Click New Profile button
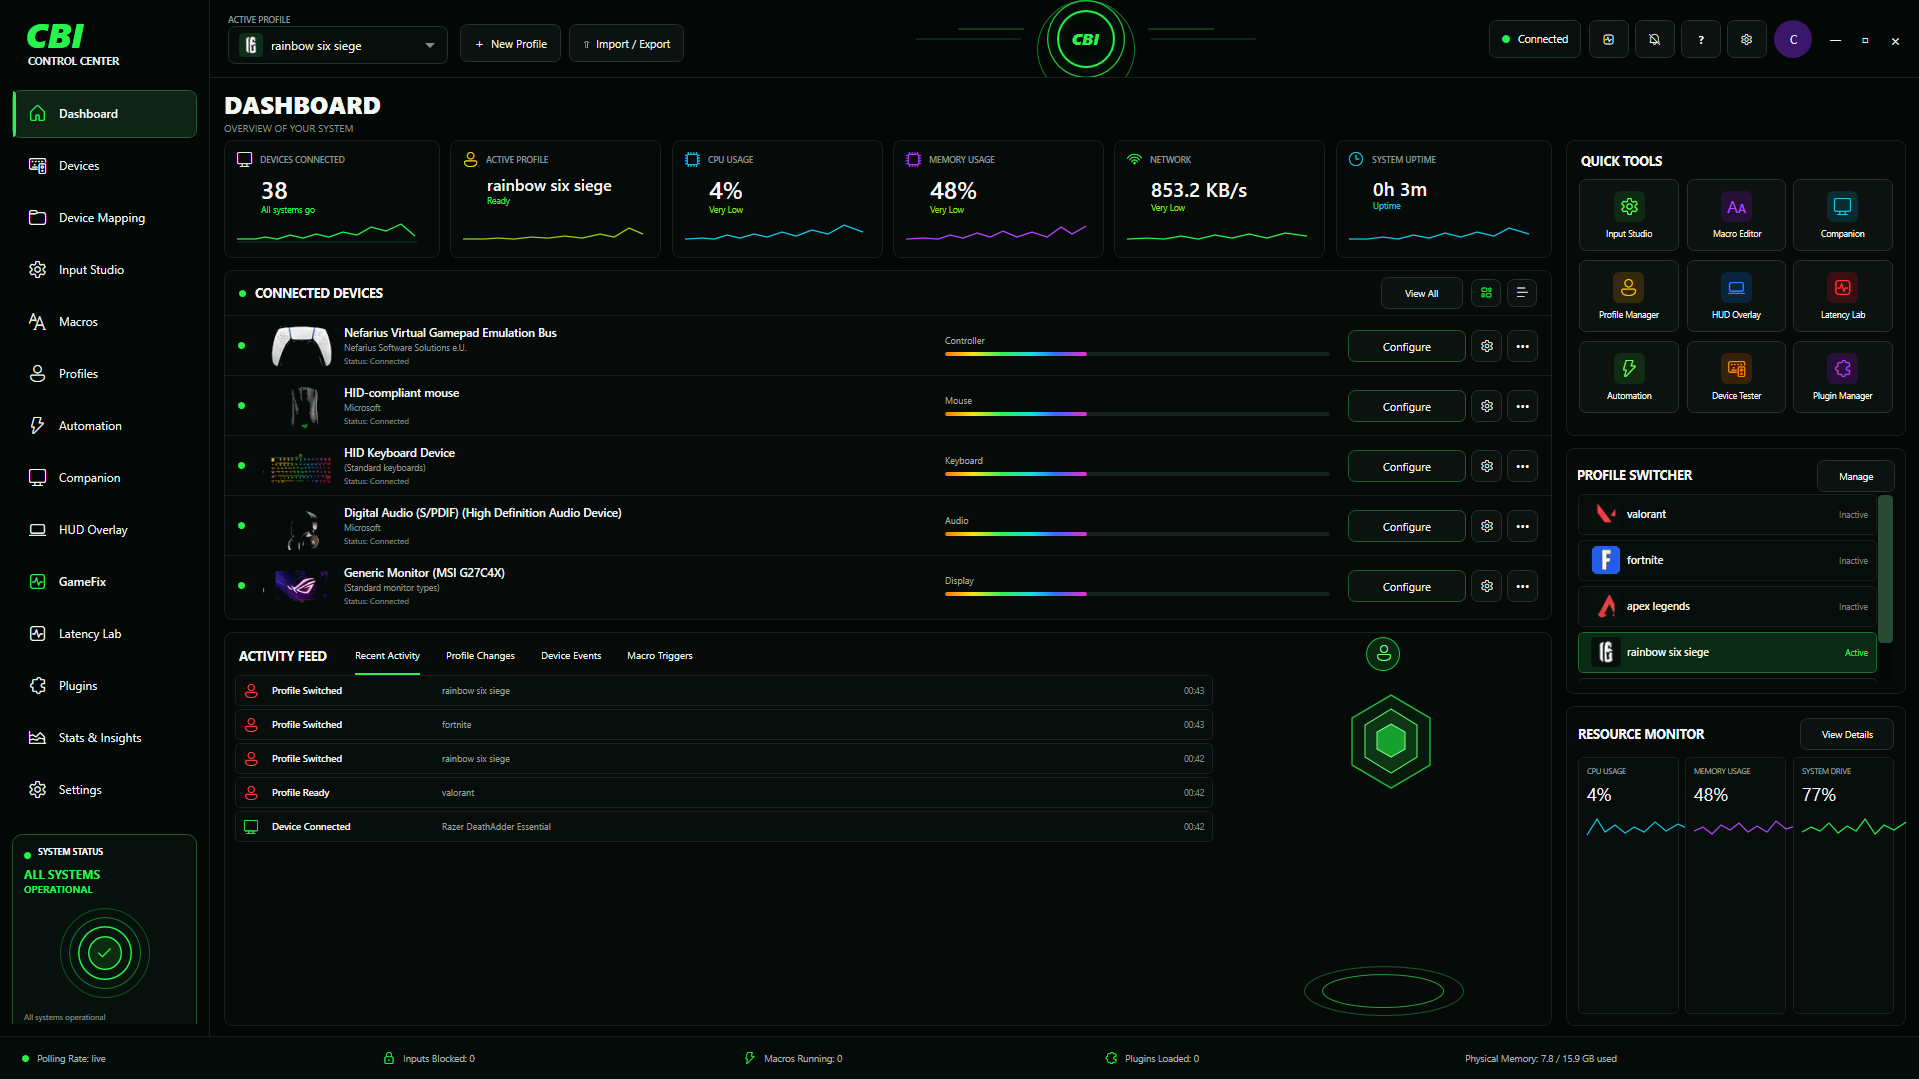This screenshot has height=1079, width=1919. (510, 44)
